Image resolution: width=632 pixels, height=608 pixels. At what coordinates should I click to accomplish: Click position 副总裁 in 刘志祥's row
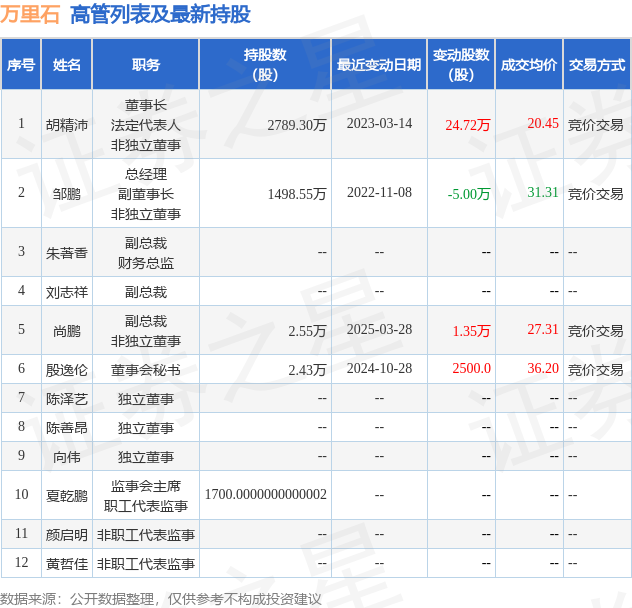coord(146,292)
